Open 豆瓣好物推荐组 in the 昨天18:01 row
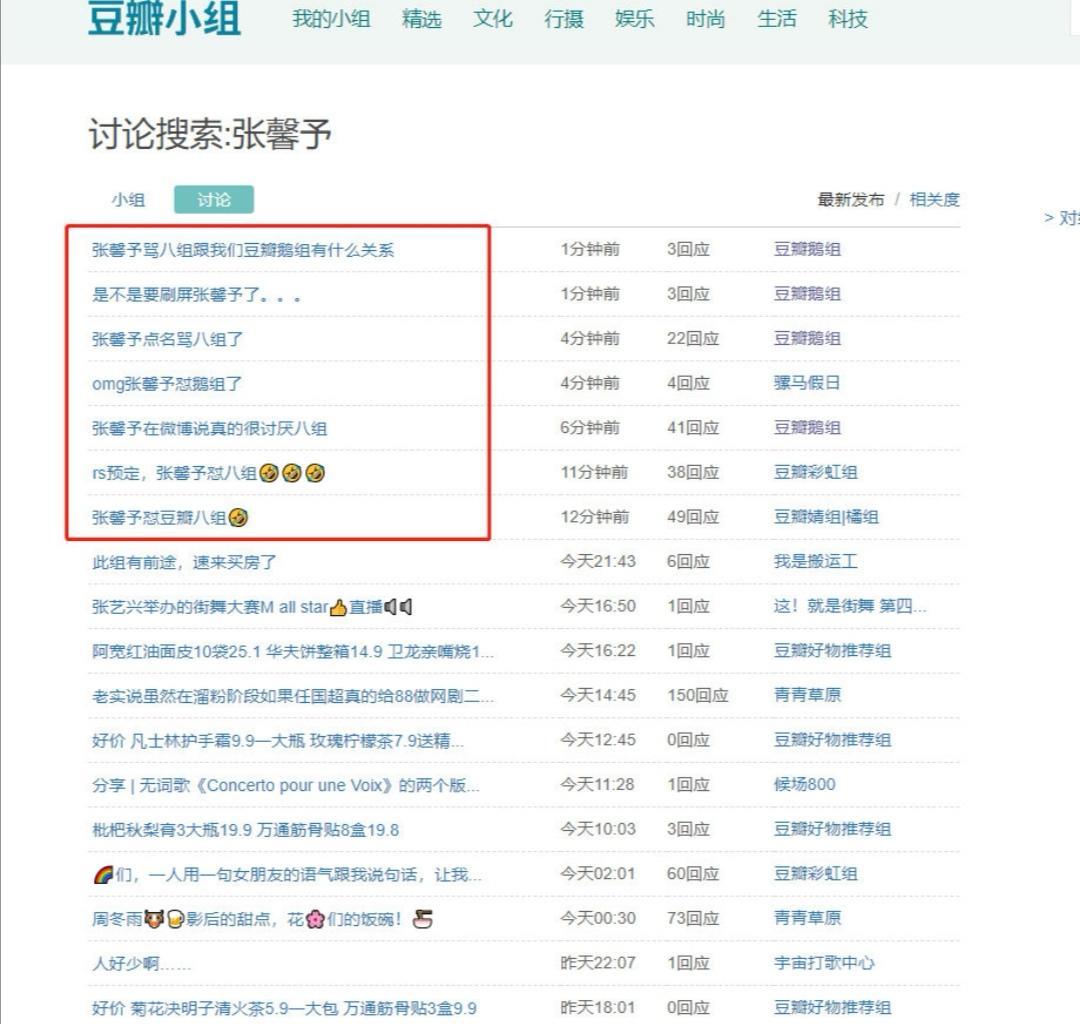The height and width of the screenshot is (1024, 1080). pyautogui.click(x=832, y=1007)
